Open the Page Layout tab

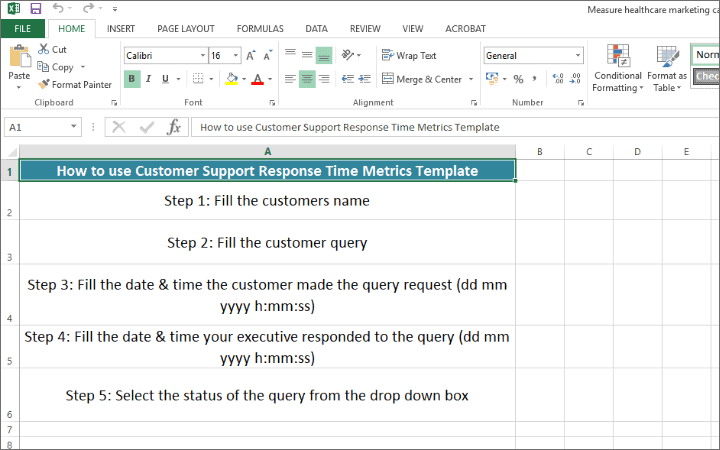click(x=185, y=29)
